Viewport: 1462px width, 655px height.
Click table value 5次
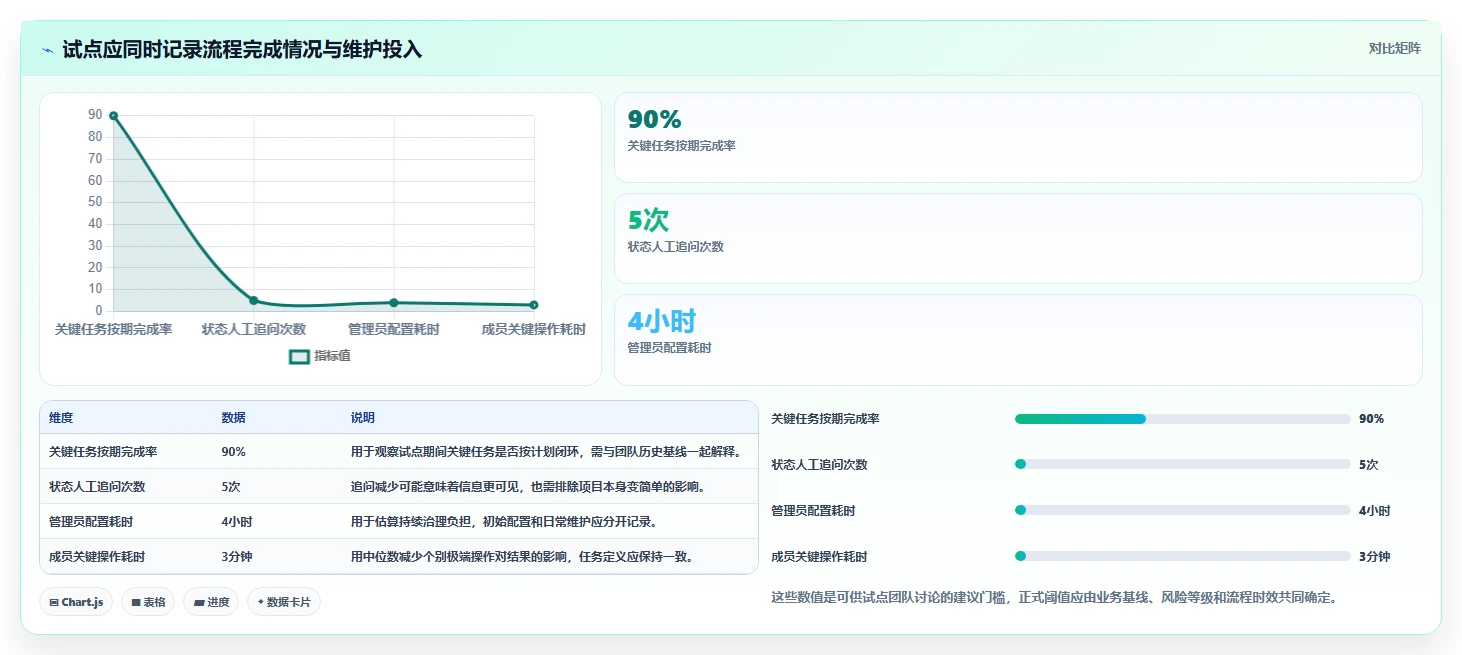click(230, 487)
